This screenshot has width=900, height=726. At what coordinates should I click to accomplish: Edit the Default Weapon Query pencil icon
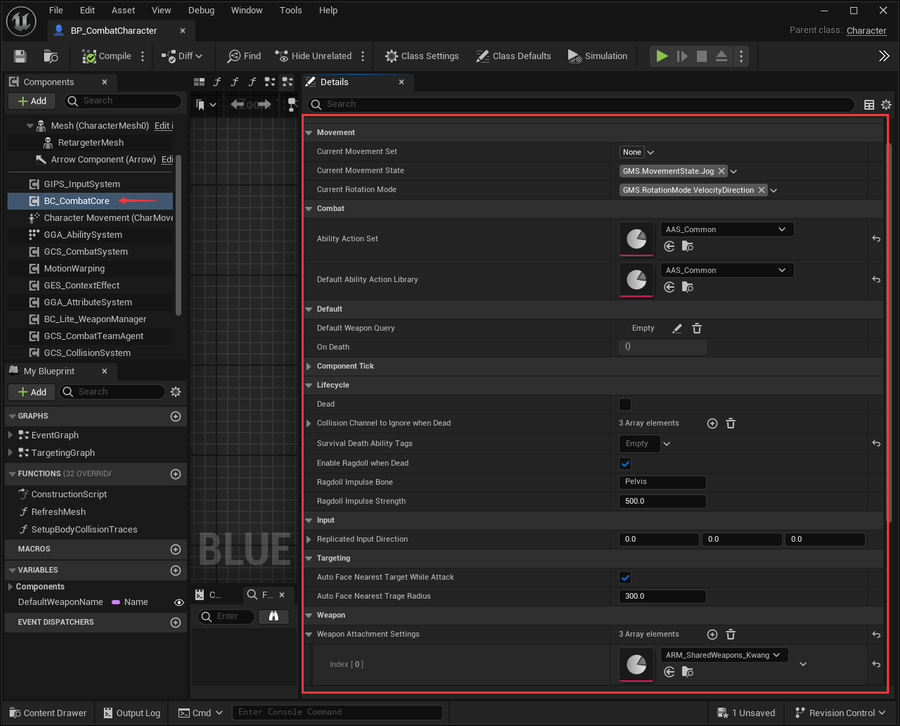tap(677, 328)
